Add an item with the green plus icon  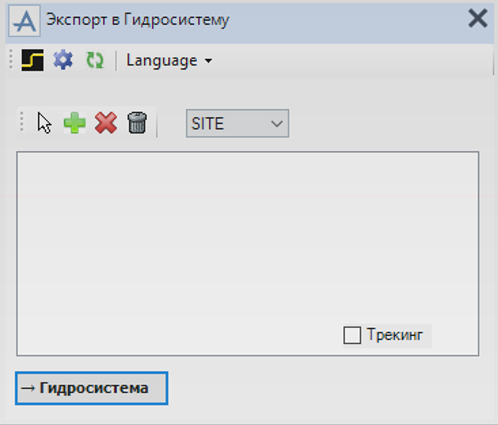(x=75, y=123)
